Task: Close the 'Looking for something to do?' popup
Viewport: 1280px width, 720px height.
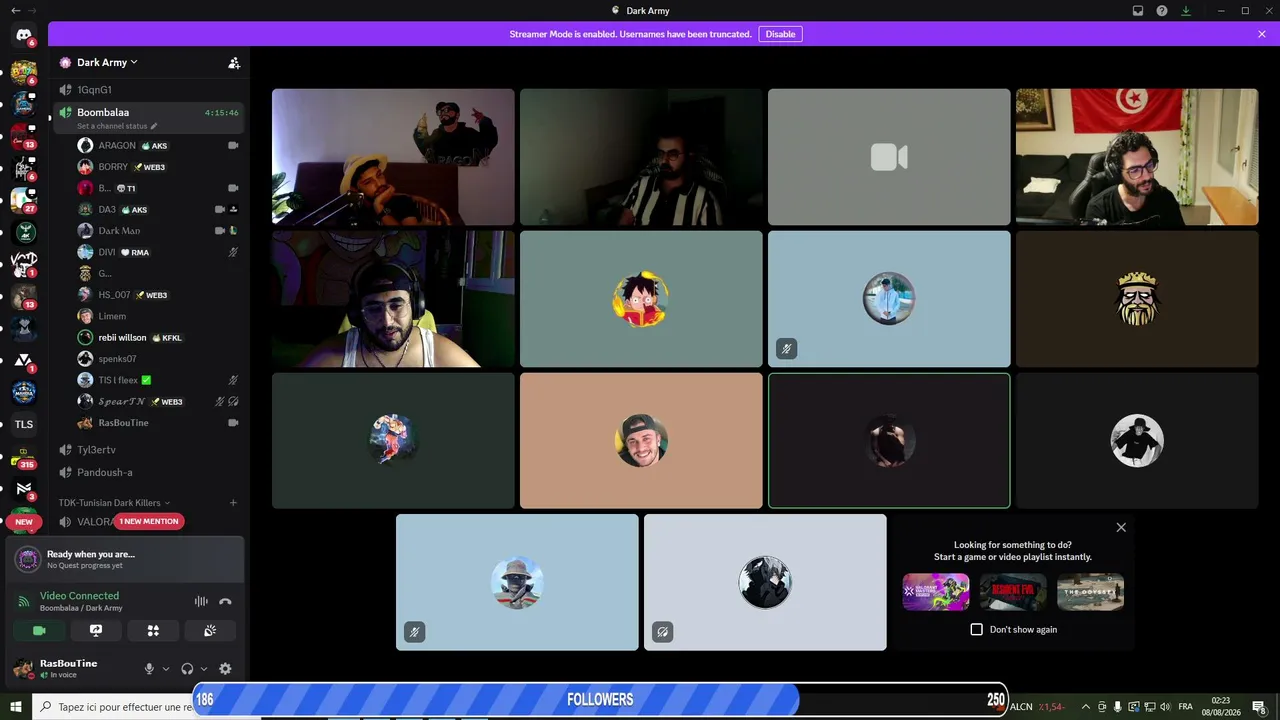Action: [1121, 527]
